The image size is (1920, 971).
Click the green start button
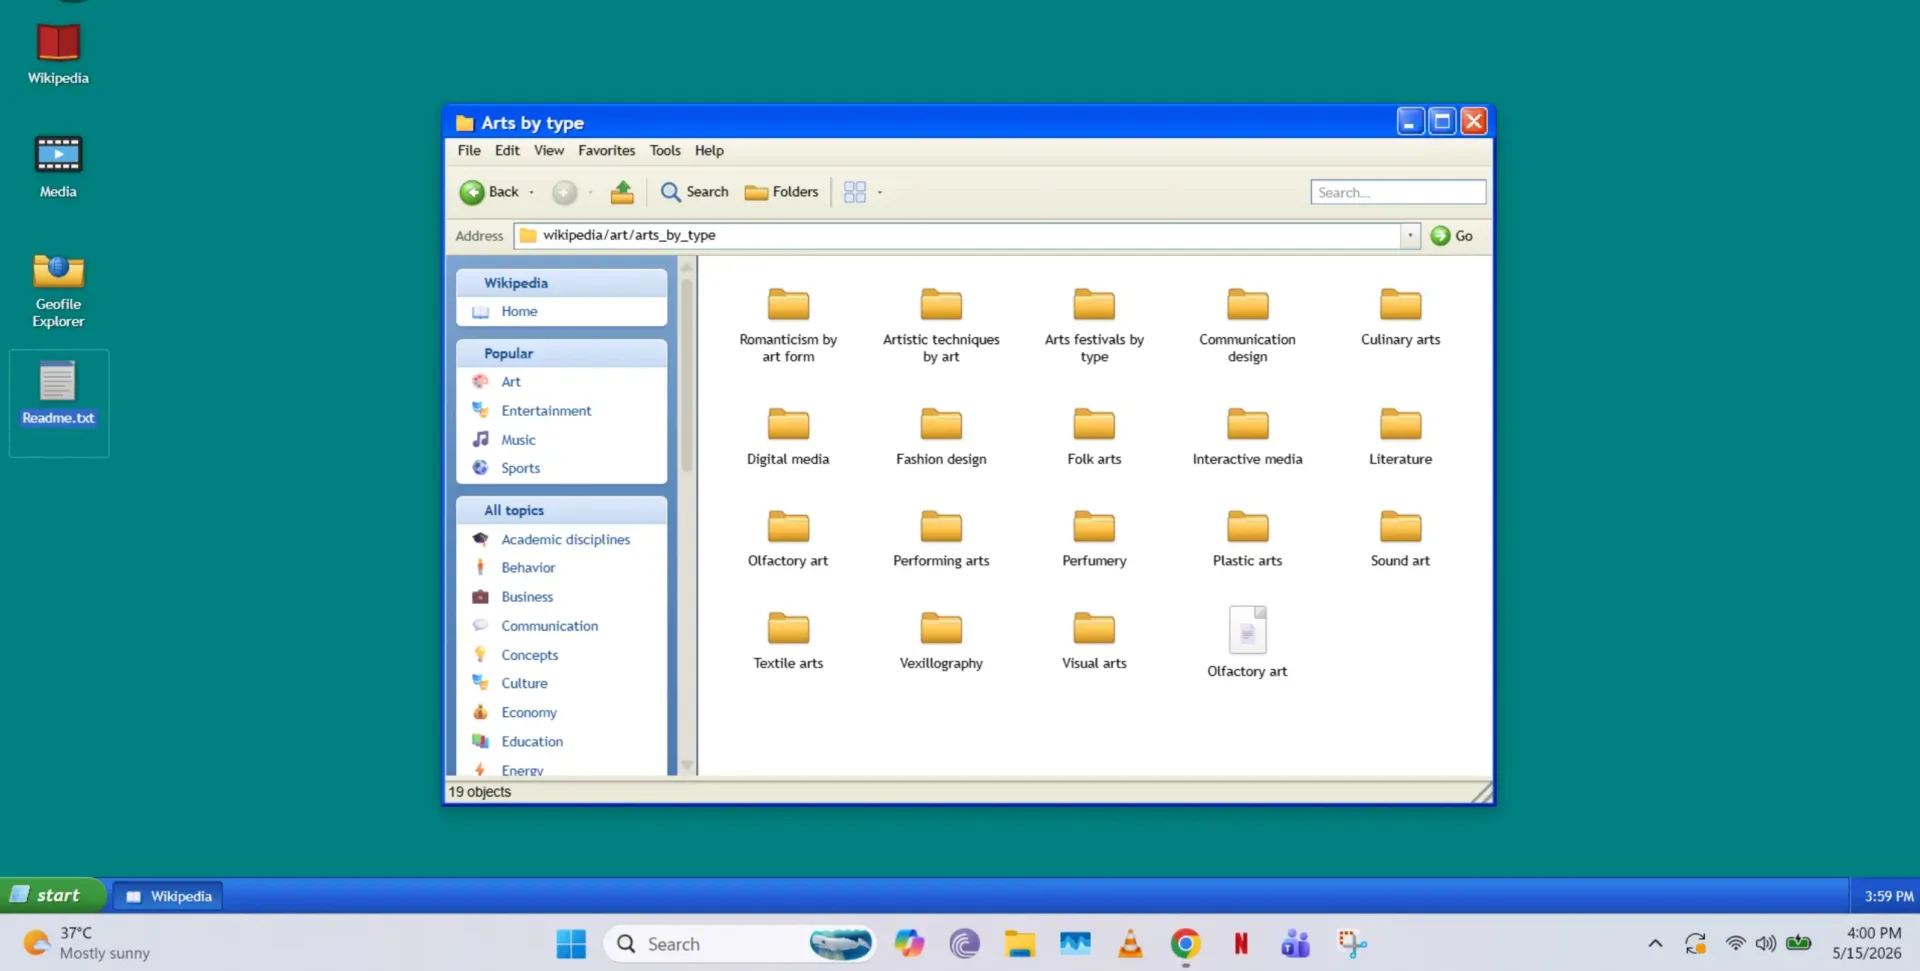[52, 896]
